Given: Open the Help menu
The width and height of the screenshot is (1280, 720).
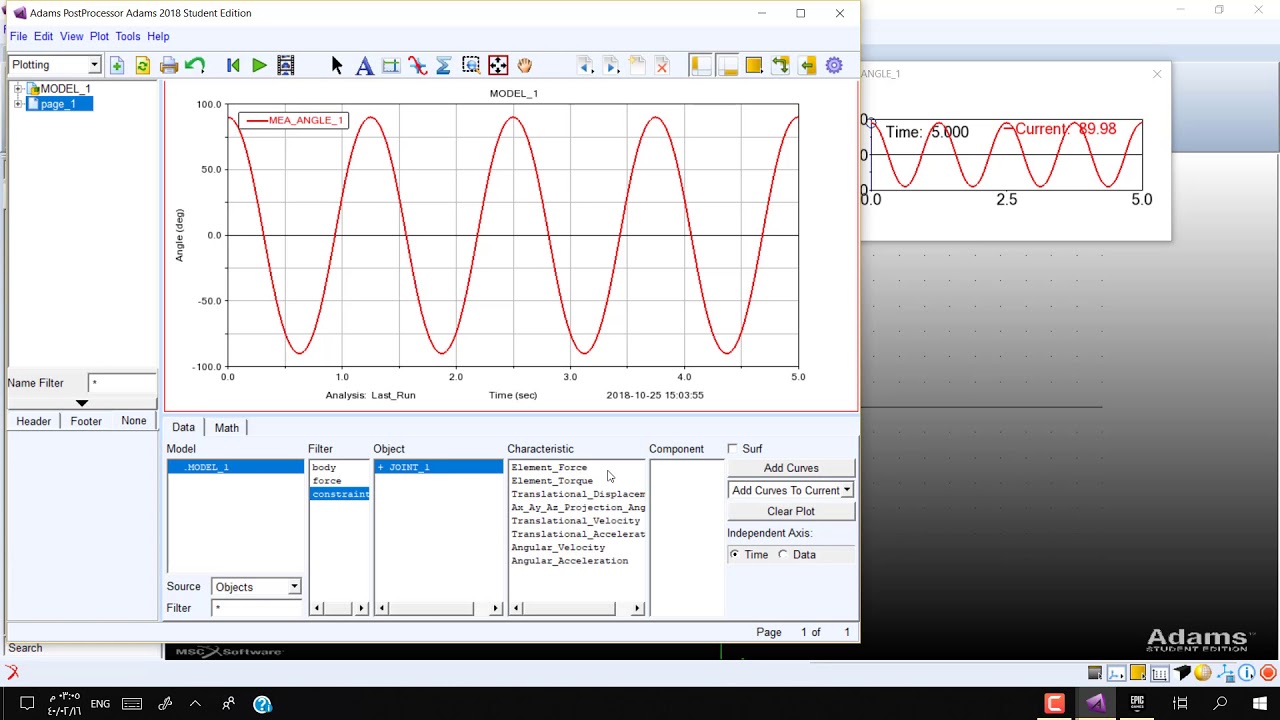Looking at the screenshot, I should [x=158, y=36].
